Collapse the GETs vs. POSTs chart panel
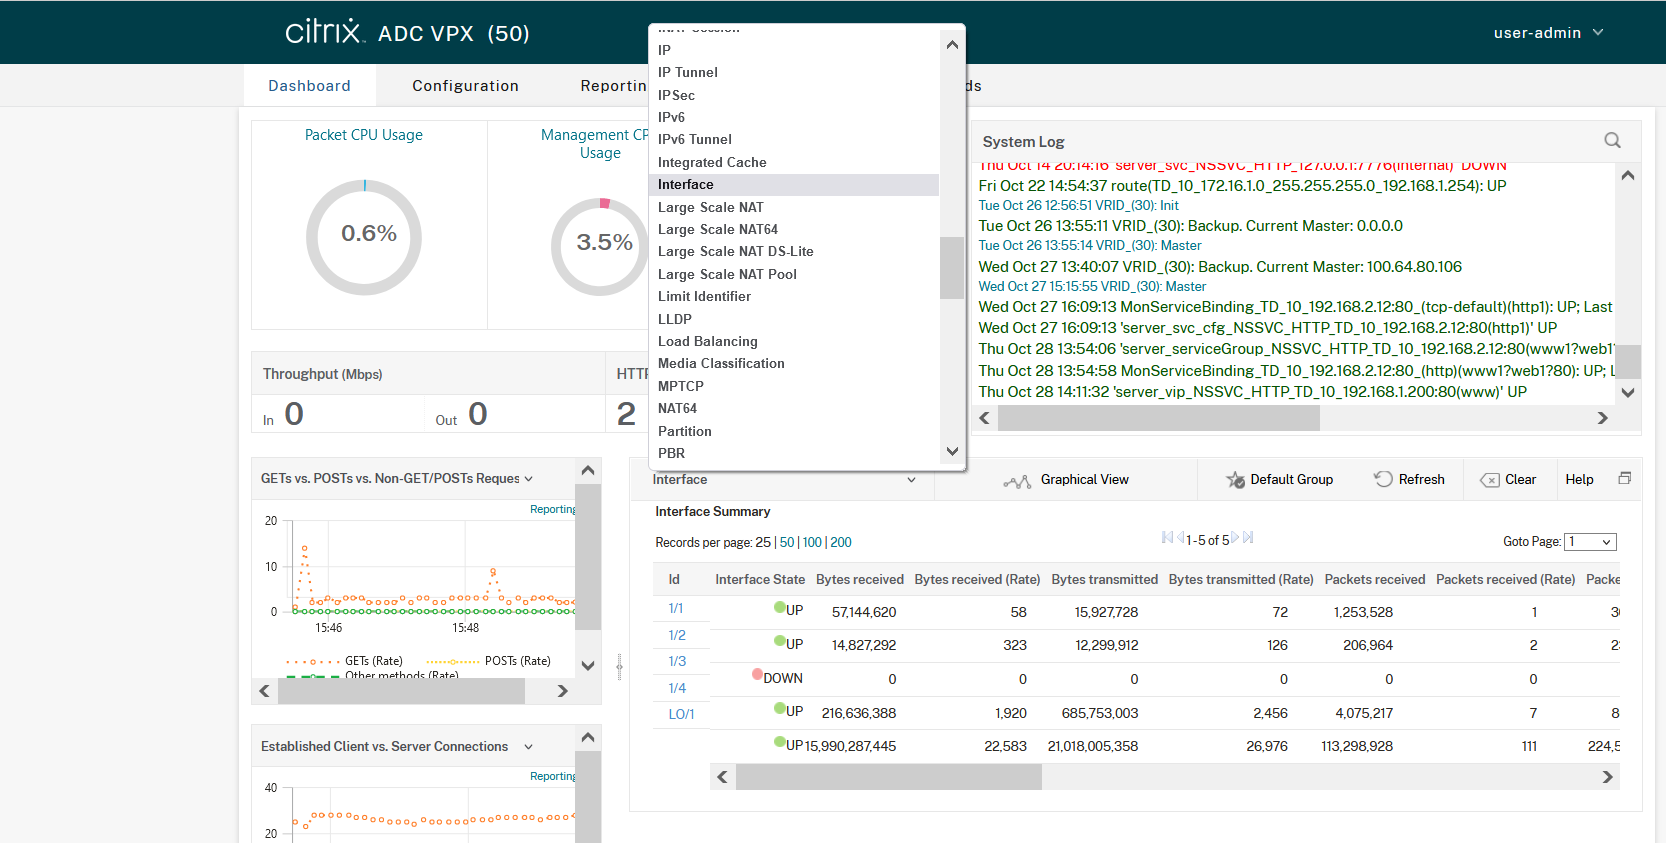Screen dimensions: 1666x843 click(x=588, y=470)
